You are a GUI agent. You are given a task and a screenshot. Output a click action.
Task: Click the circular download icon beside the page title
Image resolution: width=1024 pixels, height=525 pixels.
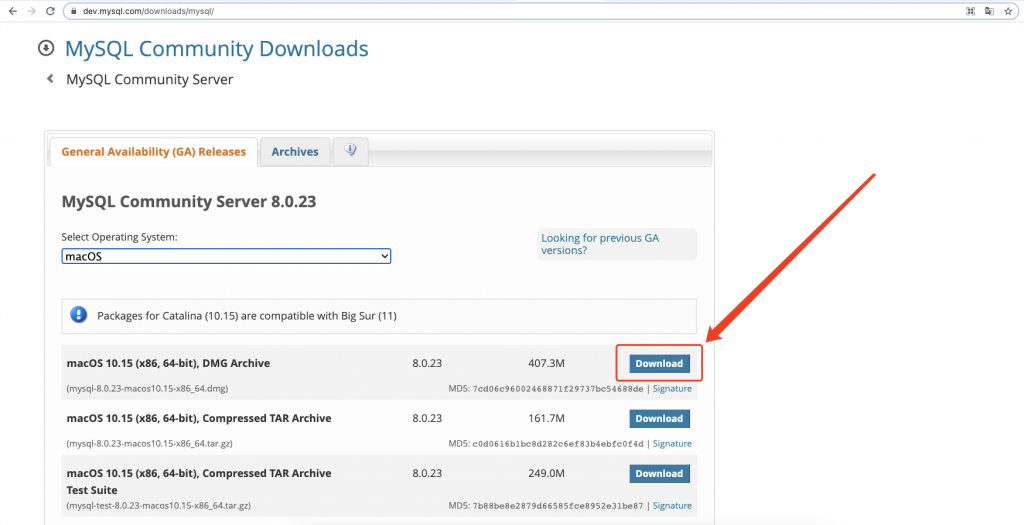pyautogui.click(x=46, y=48)
